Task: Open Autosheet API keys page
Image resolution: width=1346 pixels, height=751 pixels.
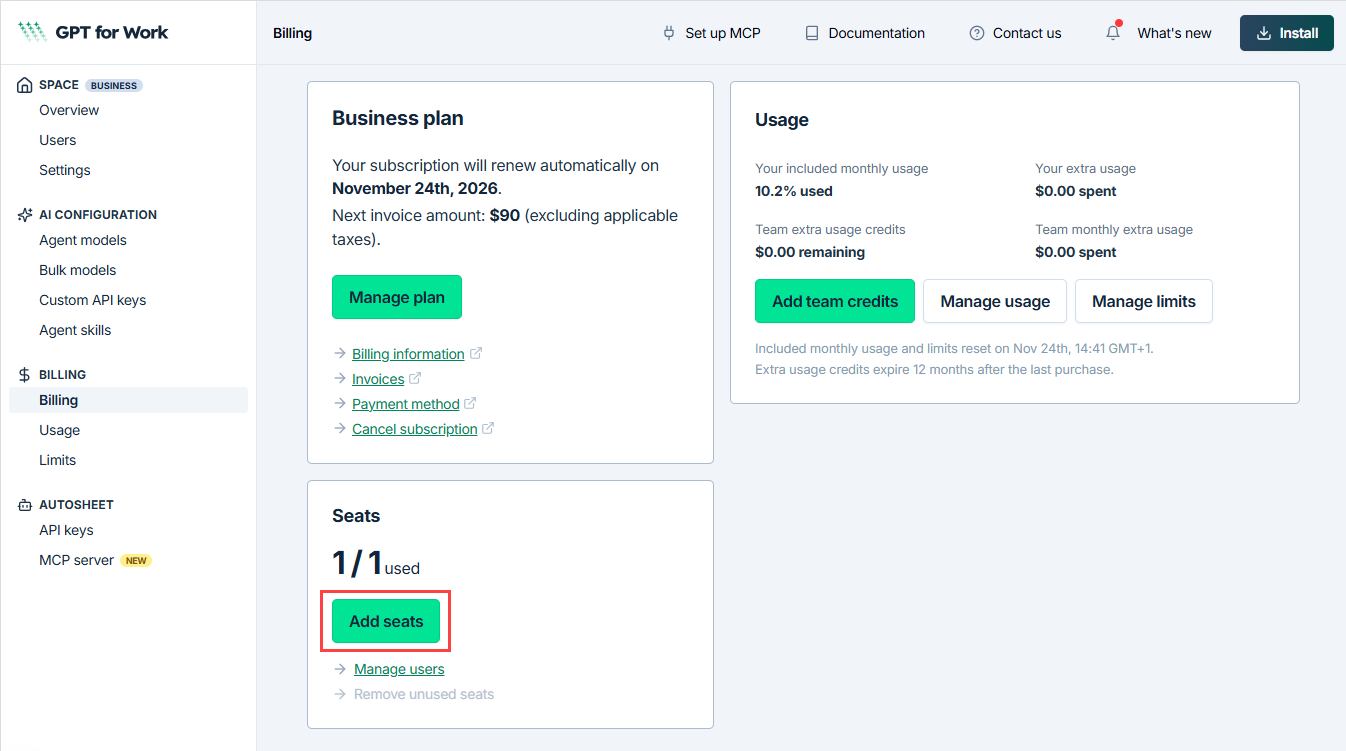Action: pos(66,530)
